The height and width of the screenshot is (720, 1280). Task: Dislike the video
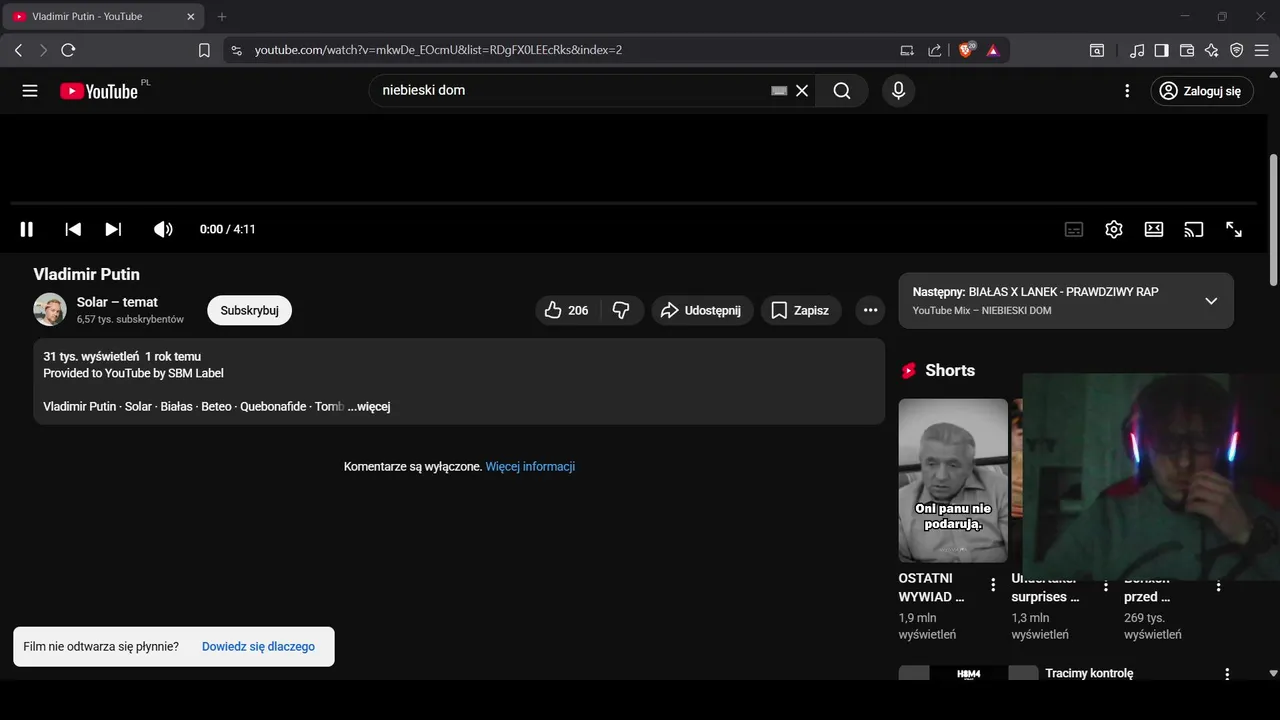pyautogui.click(x=621, y=310)
